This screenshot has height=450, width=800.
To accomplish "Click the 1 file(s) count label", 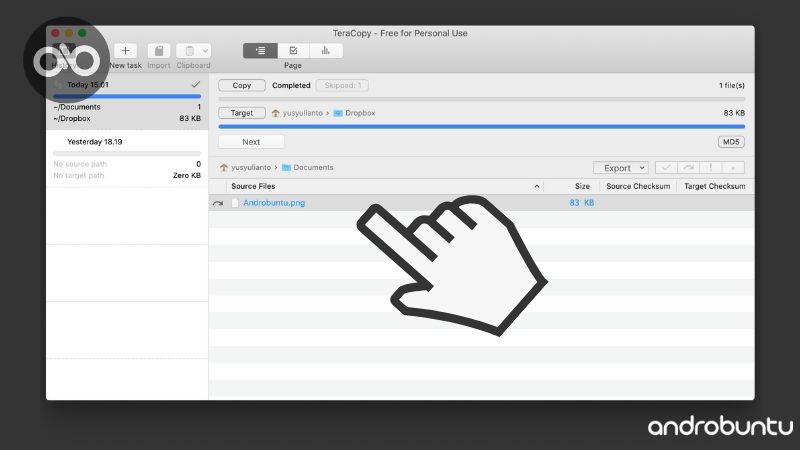I will tap(732, 85).
